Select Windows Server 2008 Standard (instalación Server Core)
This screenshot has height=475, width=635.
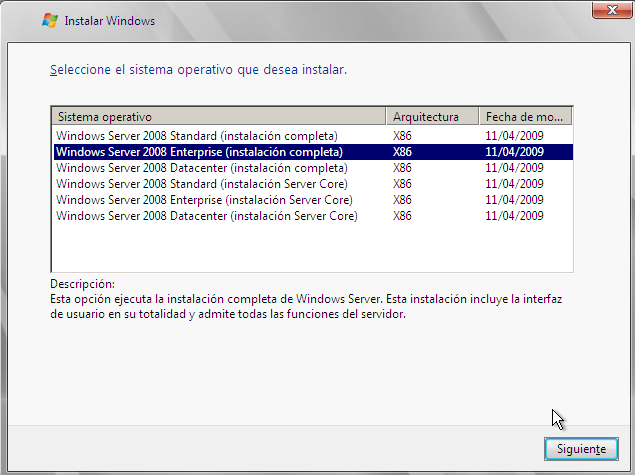(x=313, y=184)
